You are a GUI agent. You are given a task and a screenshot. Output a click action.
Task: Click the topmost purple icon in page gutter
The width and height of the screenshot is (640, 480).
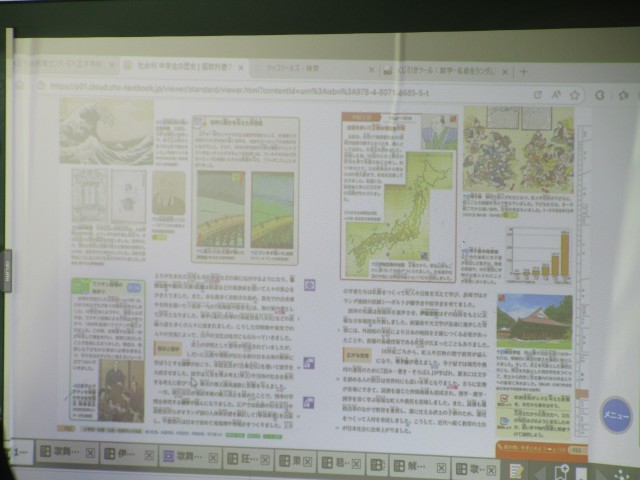309,285
